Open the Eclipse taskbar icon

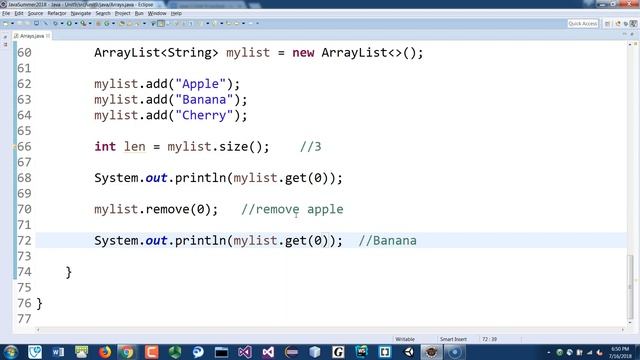pyautogui.click(x=291, y=352)
